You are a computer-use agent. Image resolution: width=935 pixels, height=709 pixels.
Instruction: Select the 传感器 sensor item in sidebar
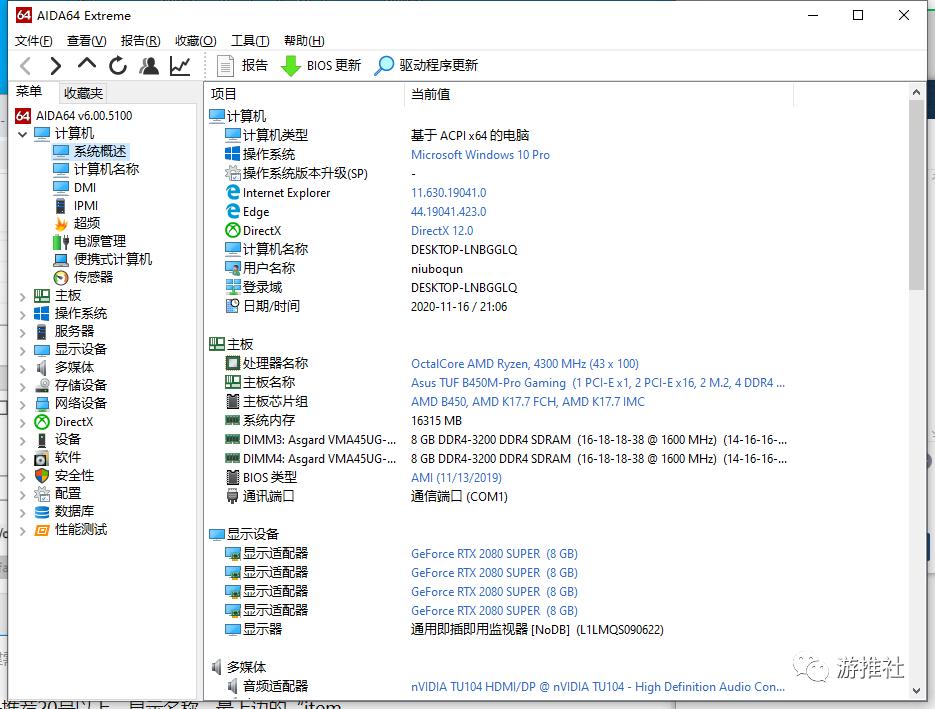pos(92,277)
